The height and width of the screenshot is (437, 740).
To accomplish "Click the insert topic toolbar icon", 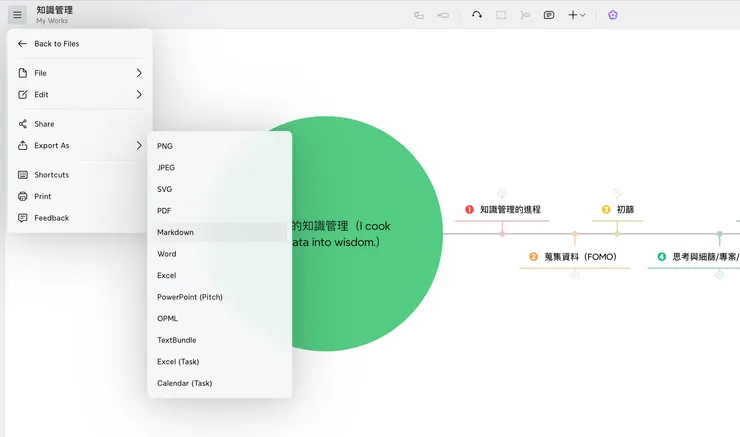I will point(443,15).
